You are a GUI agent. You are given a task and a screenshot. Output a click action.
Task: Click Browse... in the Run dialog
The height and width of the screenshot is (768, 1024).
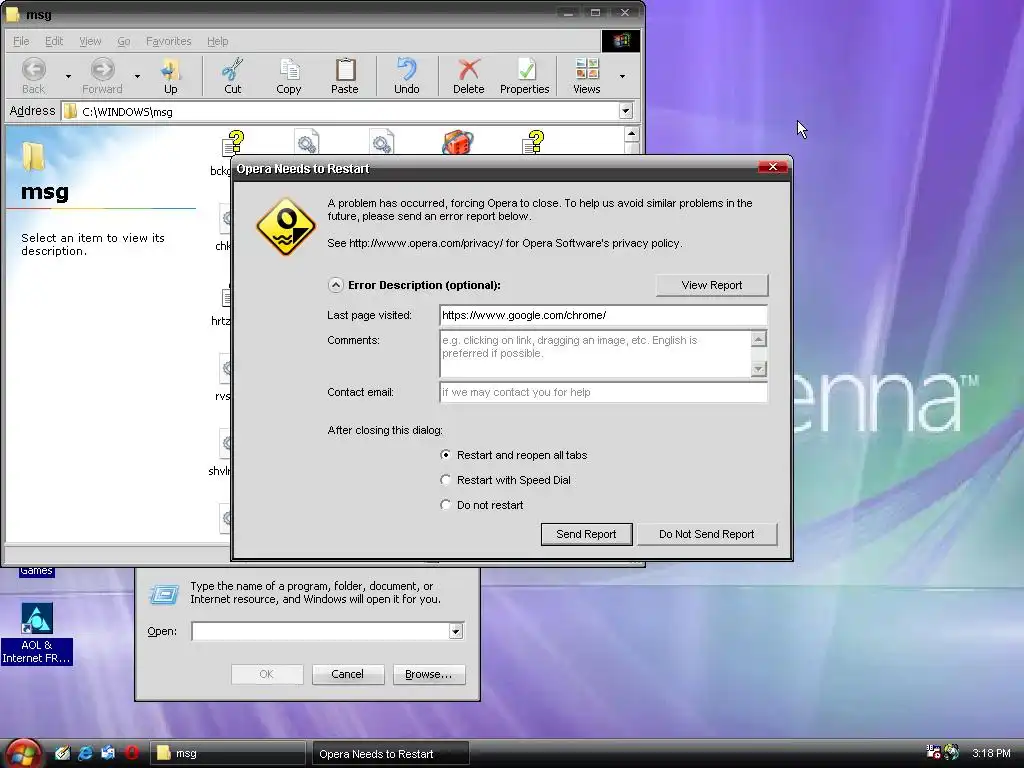(428, 674)
